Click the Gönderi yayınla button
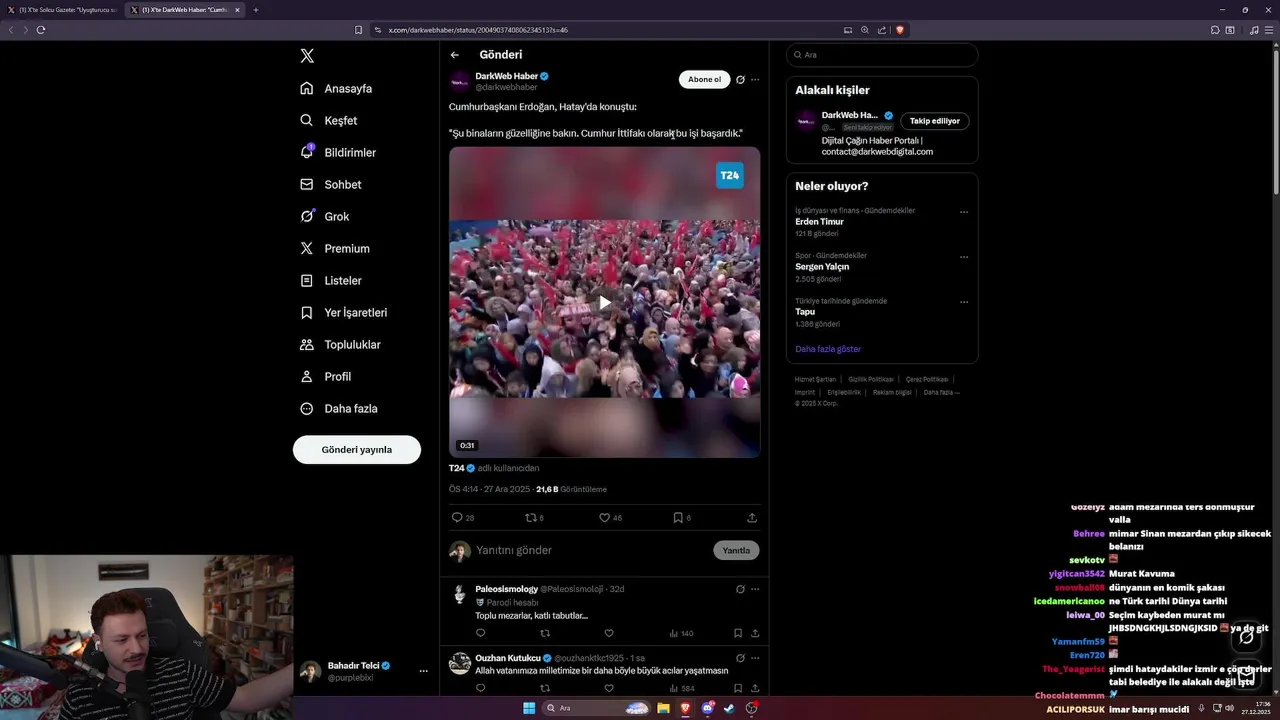Screen dimensions: 1280x720 point(357,449)
